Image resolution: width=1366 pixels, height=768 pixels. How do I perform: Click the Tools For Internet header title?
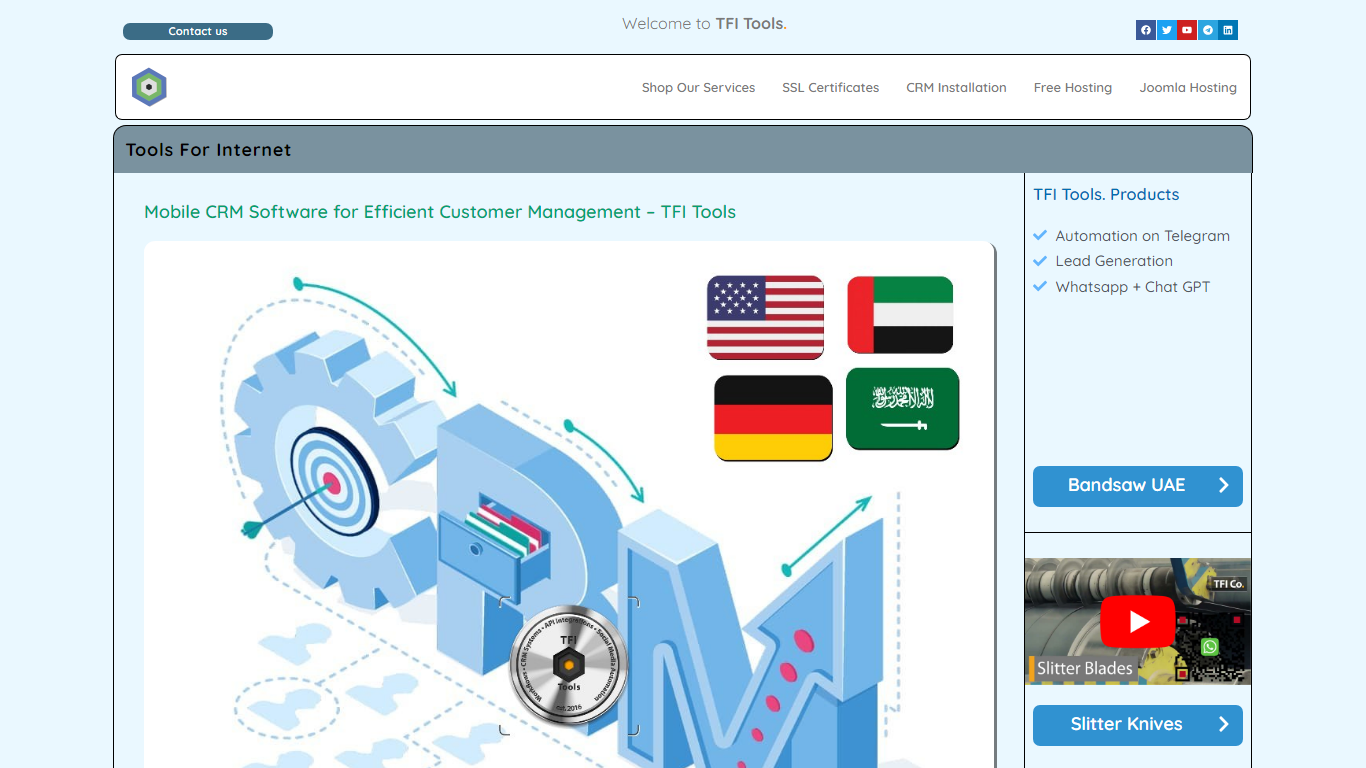tap(208, 150)
